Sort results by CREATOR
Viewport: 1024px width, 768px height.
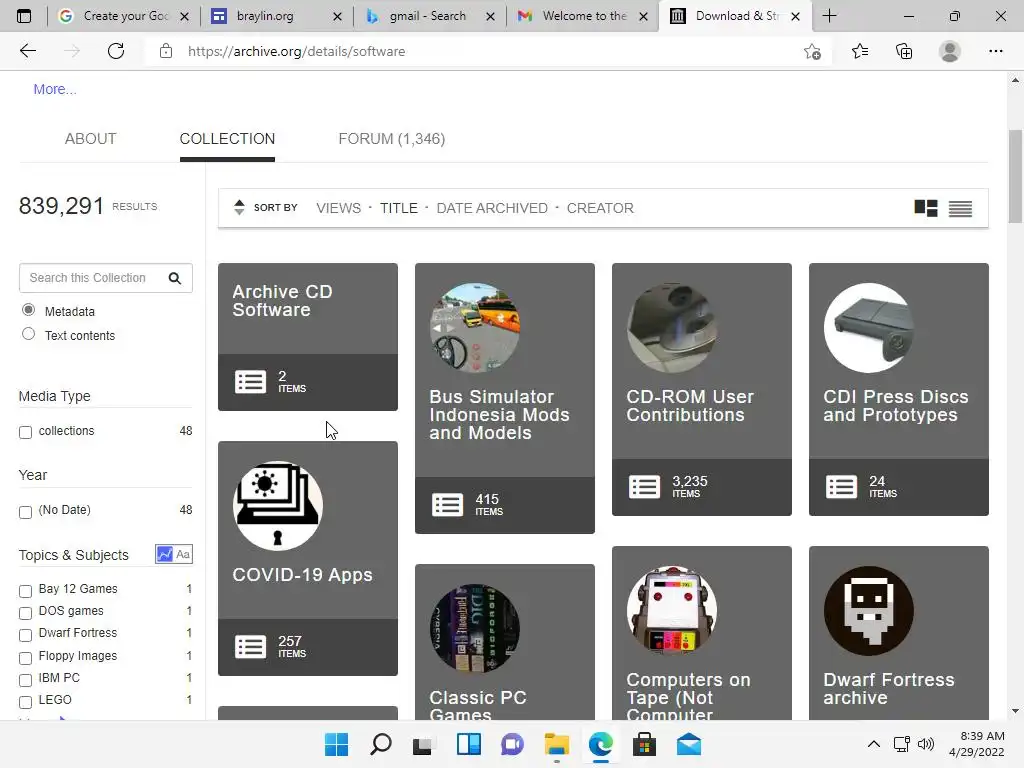point(600,208)
